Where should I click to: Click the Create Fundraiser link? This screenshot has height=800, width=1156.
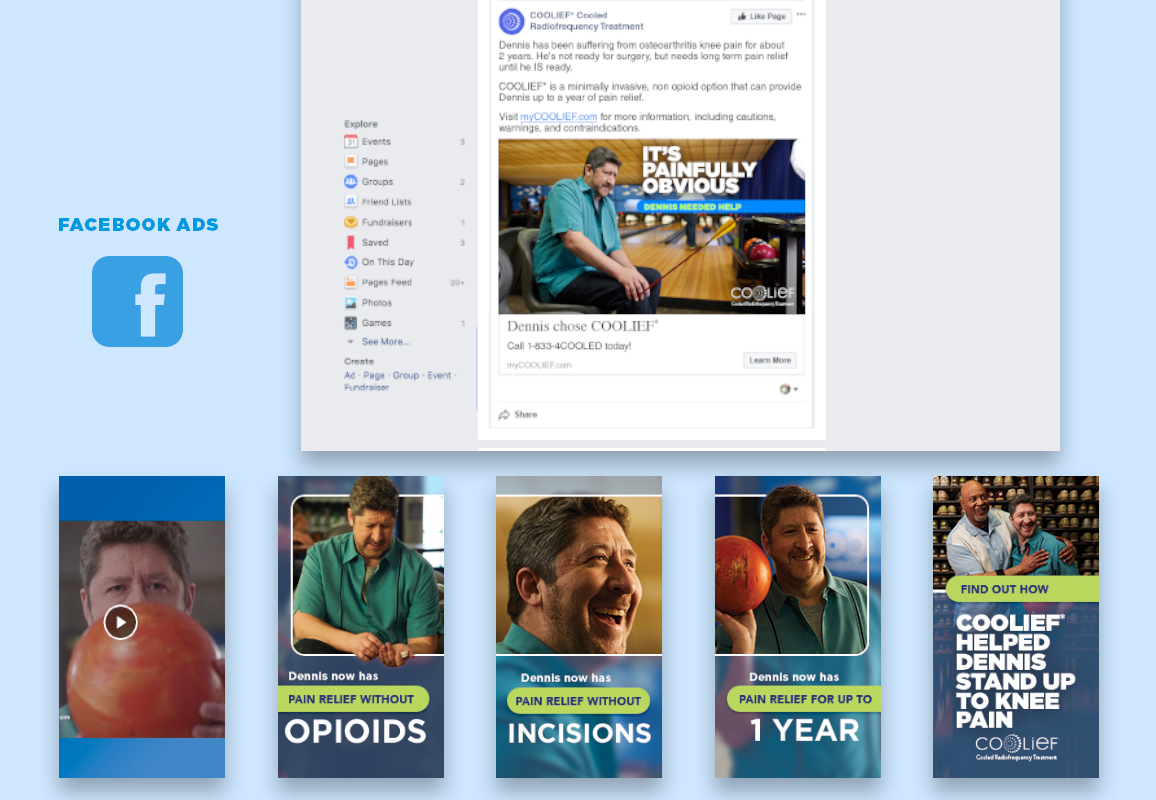366,387
